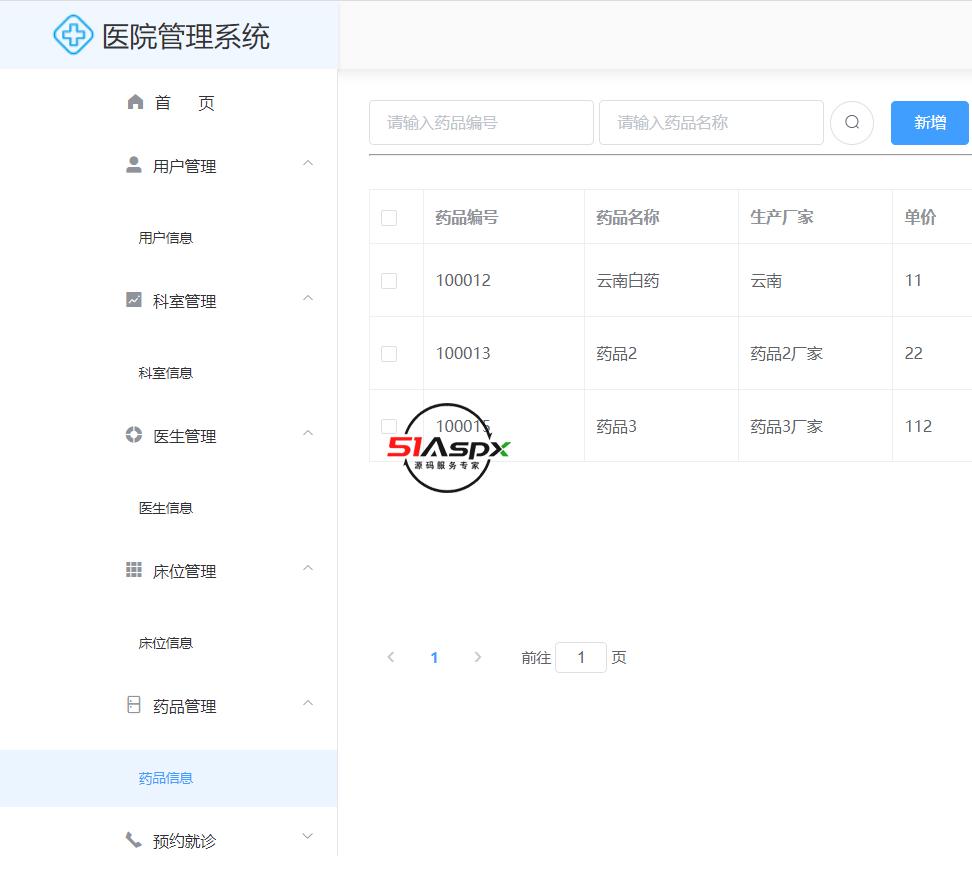Click the user icon beside 用户管理
The height and width of the screenshot is (895, 972).
click(x=134, y=165)
